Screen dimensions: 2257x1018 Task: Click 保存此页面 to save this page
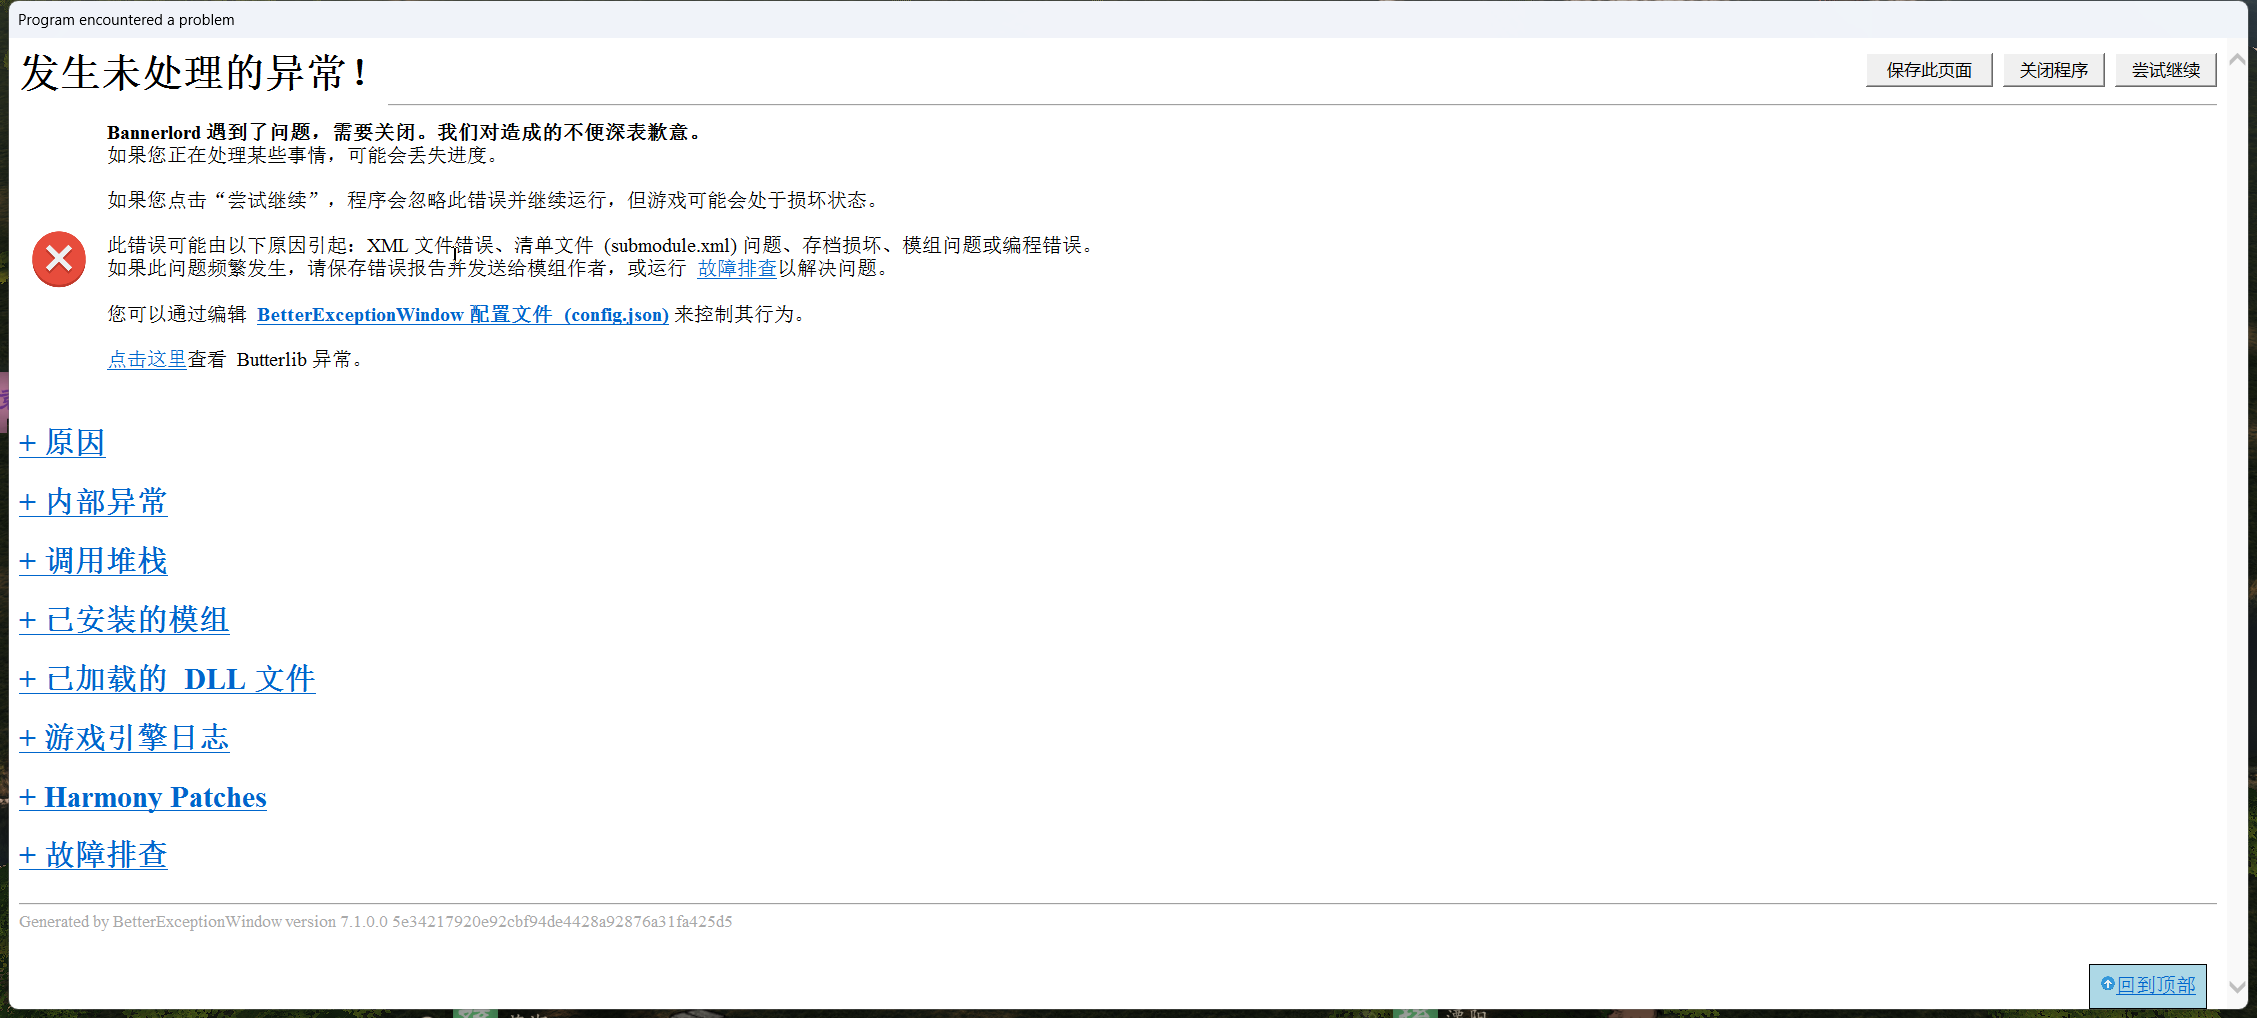coord(1928,70)
